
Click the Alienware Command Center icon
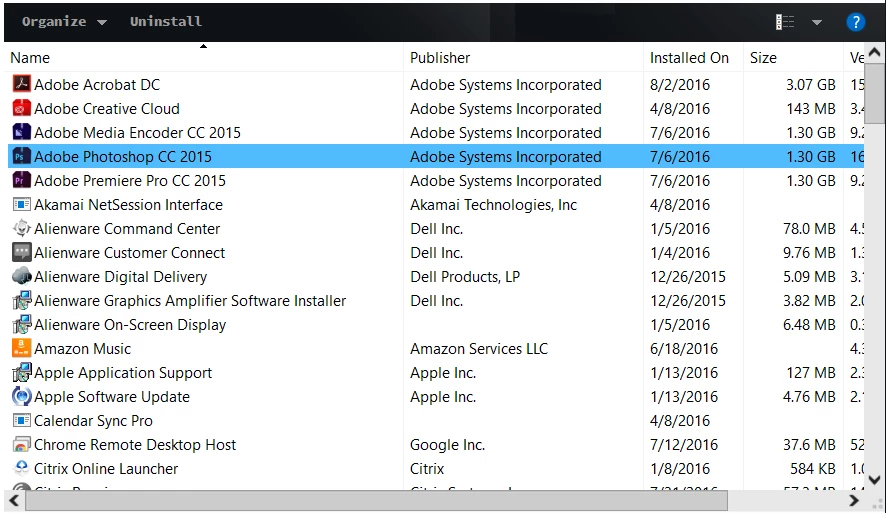(21, 228)
